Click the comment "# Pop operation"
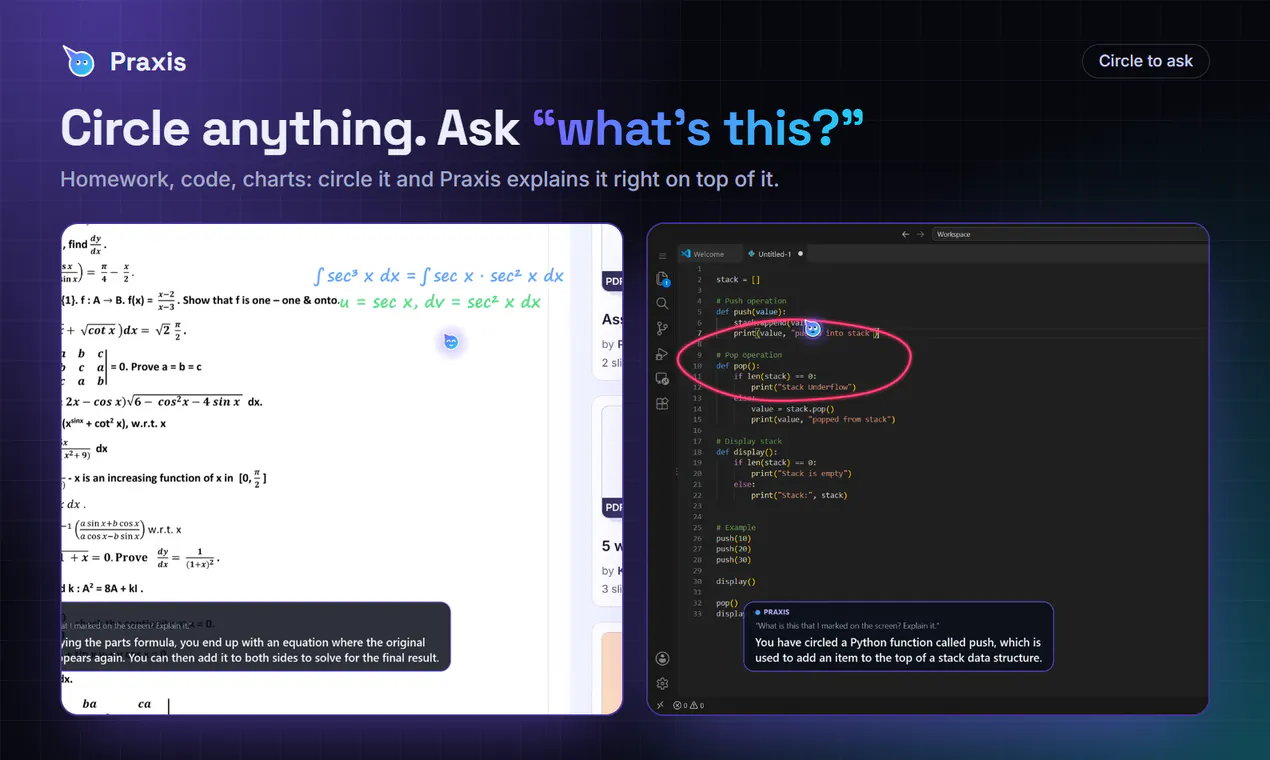 pos(749,355)
